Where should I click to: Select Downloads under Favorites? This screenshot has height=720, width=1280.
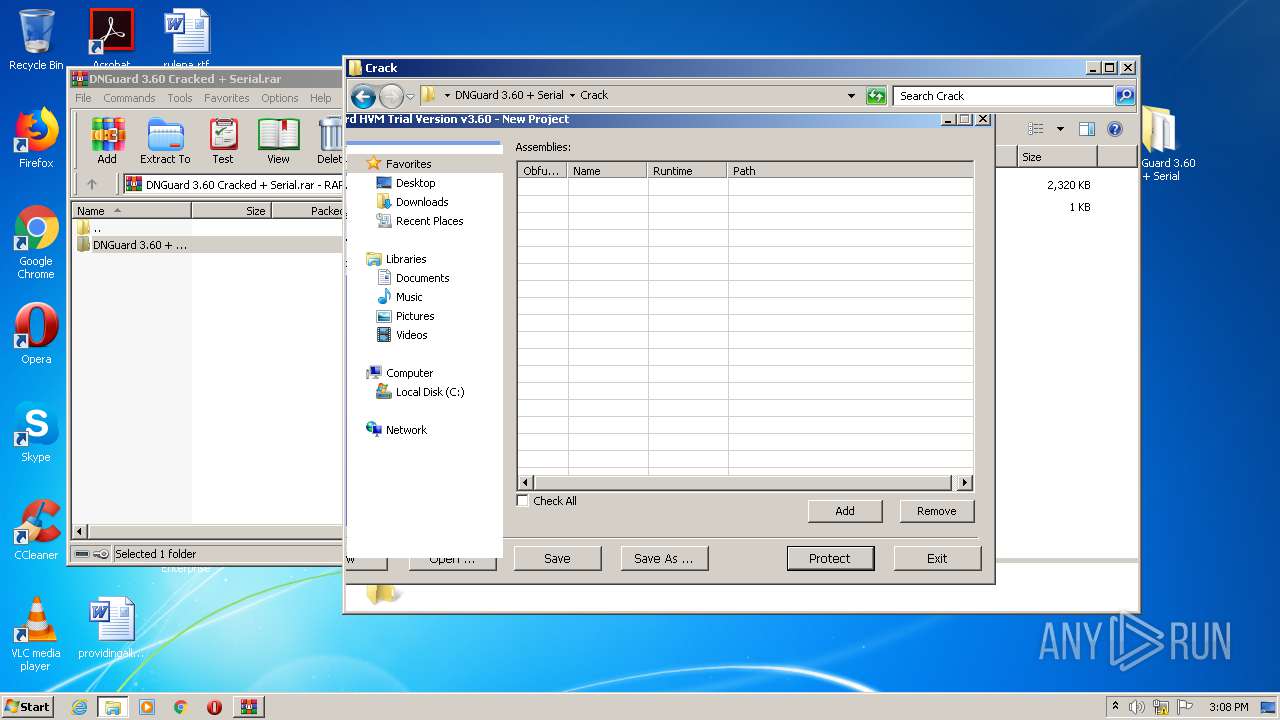422,202
